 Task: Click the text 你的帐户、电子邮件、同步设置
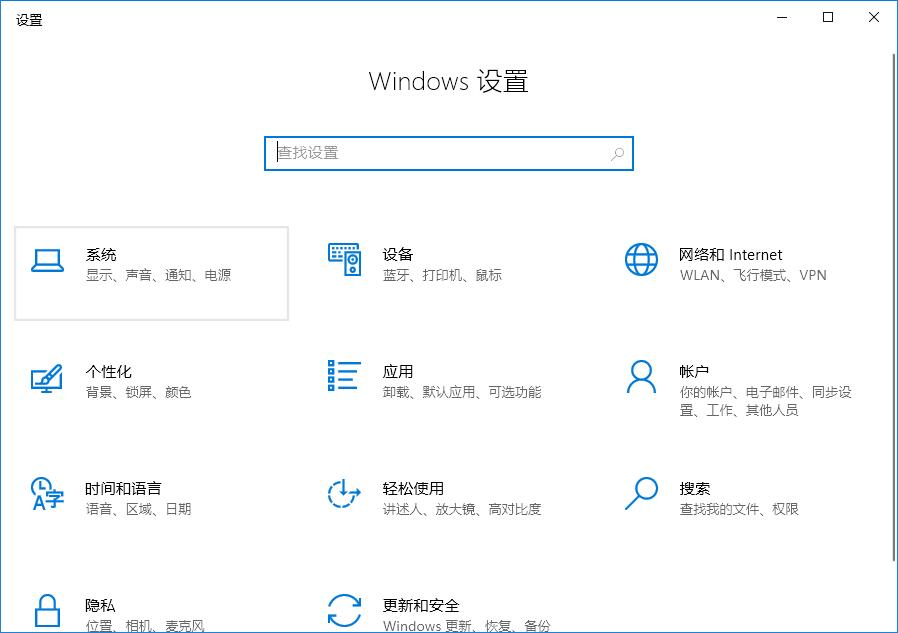[x=766, y=401]
